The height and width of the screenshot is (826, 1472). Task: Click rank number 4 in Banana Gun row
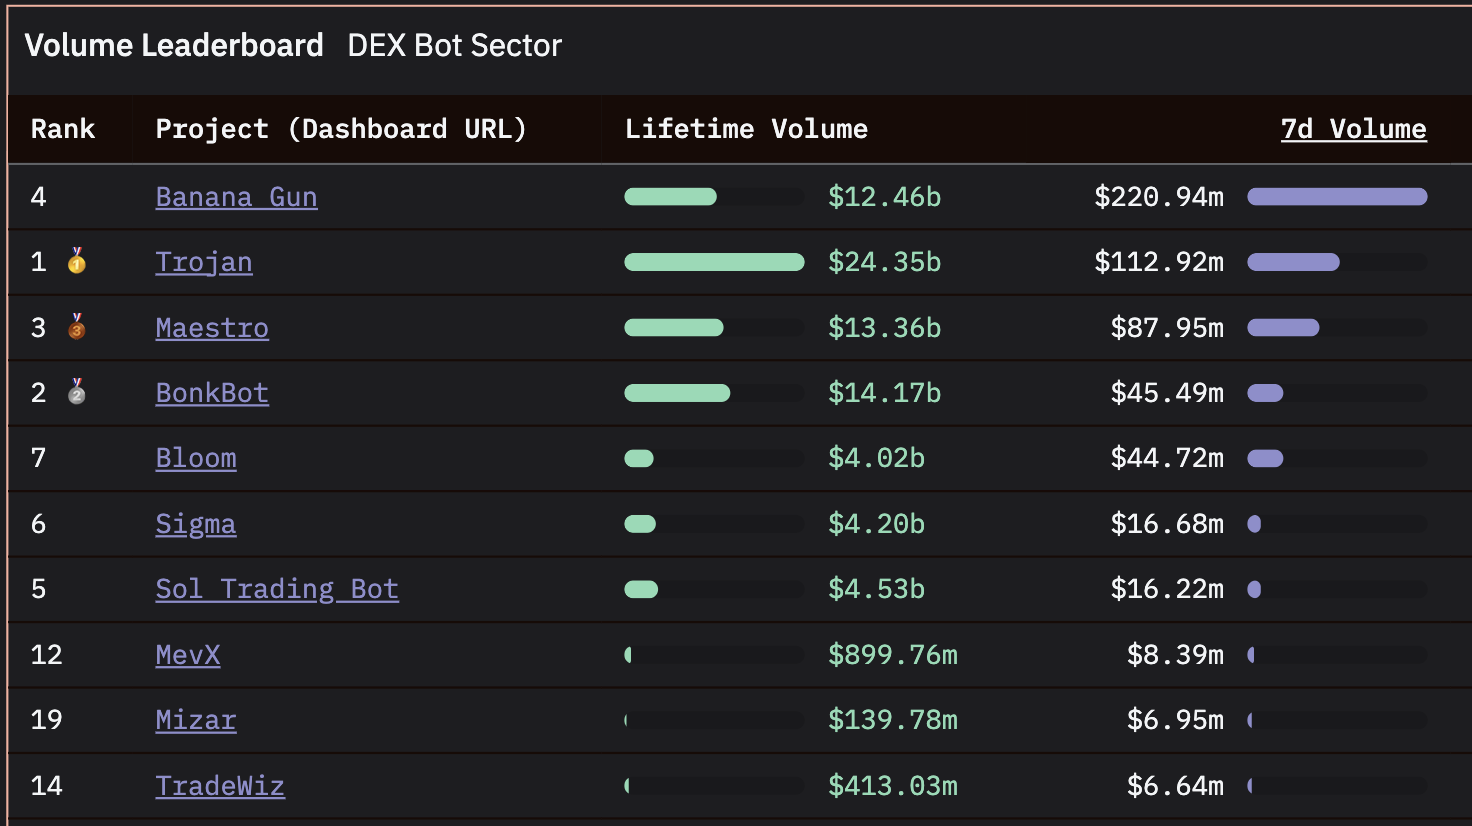(39, 197)
